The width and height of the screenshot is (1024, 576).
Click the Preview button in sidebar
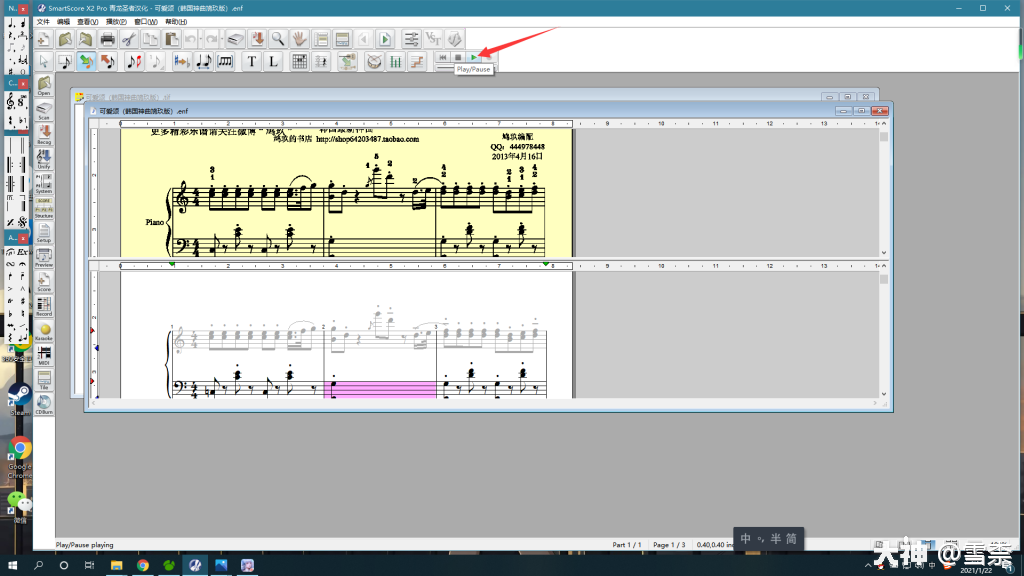[x=44, y=257]
